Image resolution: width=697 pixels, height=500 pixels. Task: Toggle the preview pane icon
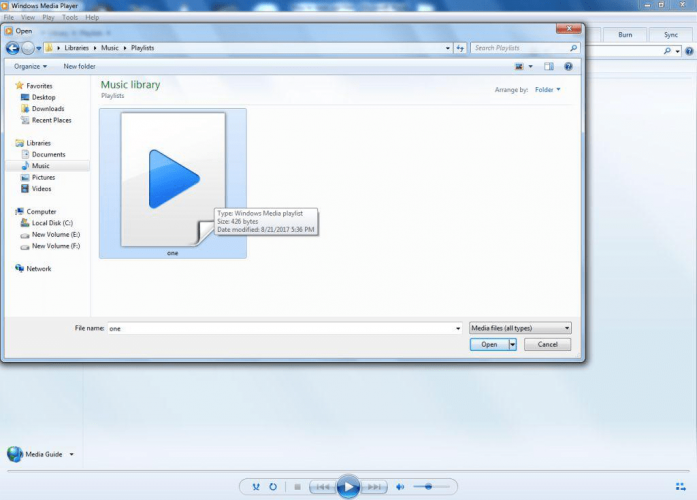[x=549, y=67]
